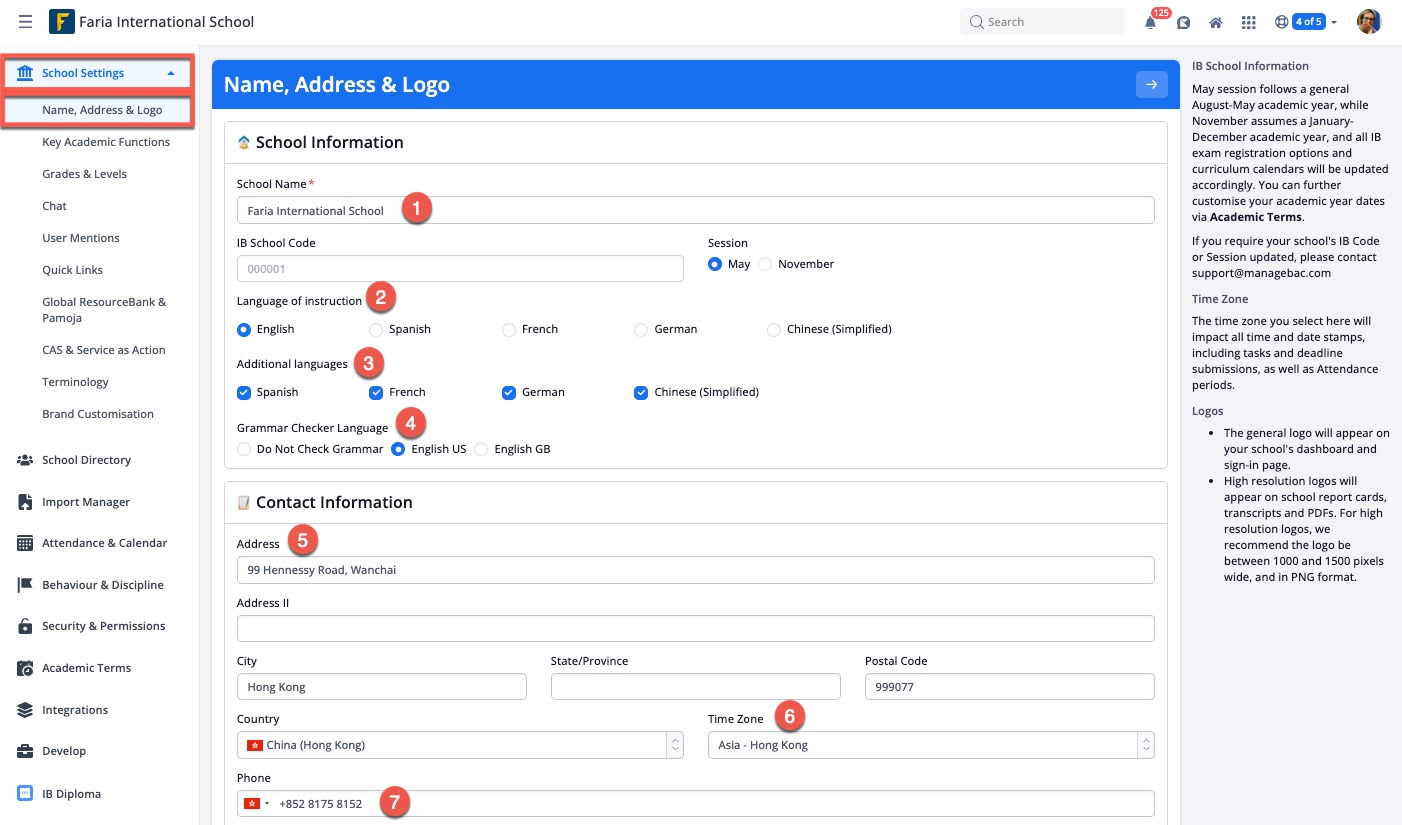Select Name, Address & Logo menu item
The height and width of the screenshot is (825, 1402).
click(x=102, y=110)
